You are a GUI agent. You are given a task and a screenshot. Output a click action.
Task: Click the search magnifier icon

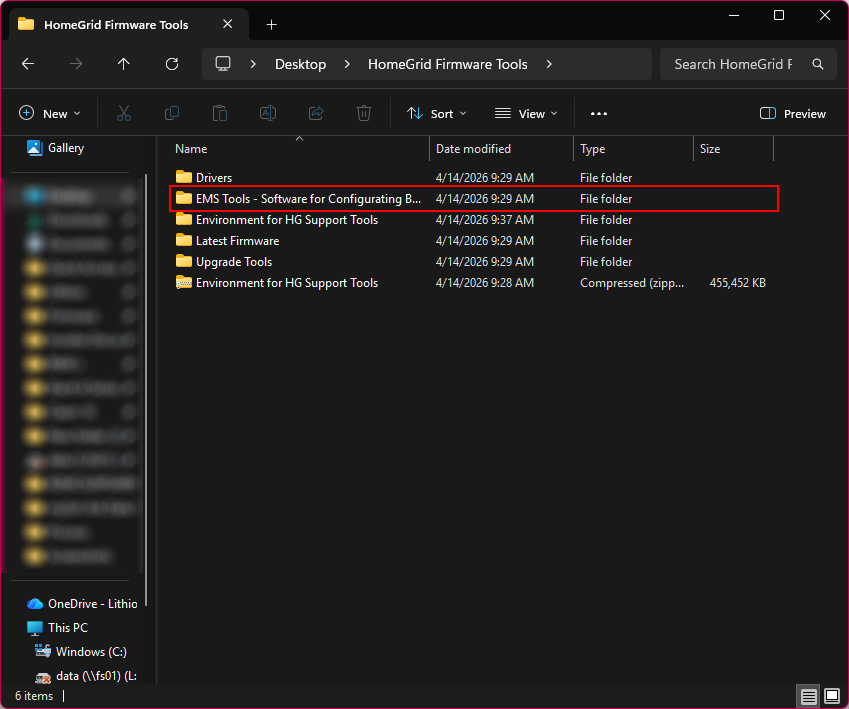(x=818, y=64)
